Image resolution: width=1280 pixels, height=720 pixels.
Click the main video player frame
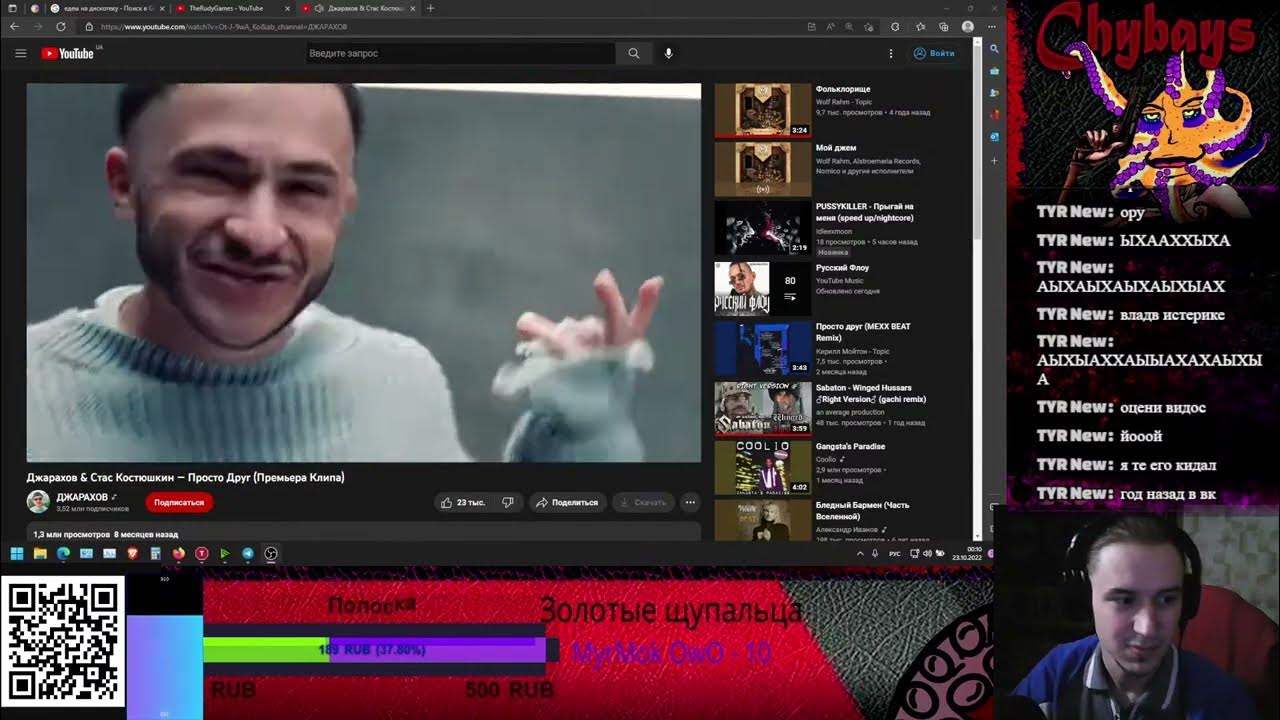(x=364, y=273)
